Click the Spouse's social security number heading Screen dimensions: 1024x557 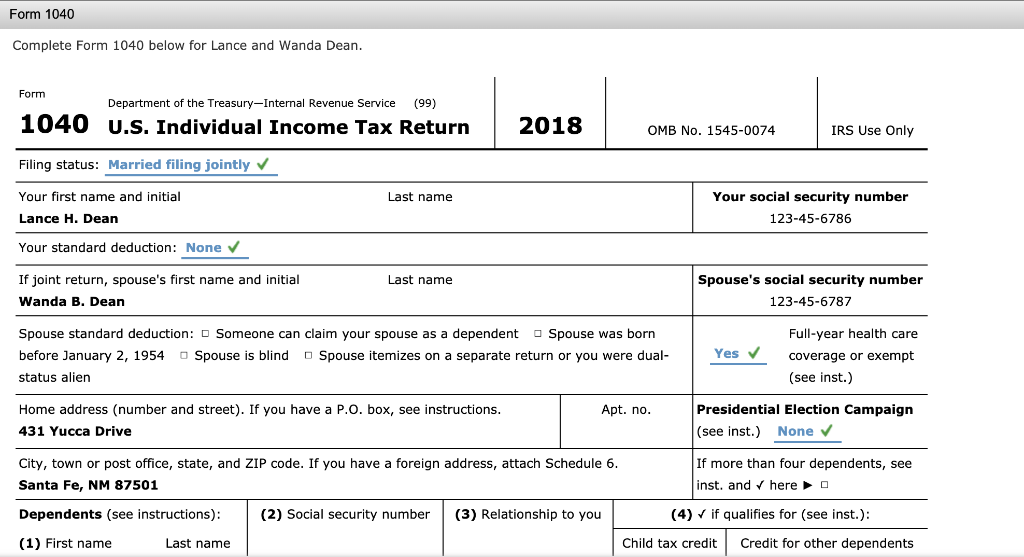(x=810, y=280)
